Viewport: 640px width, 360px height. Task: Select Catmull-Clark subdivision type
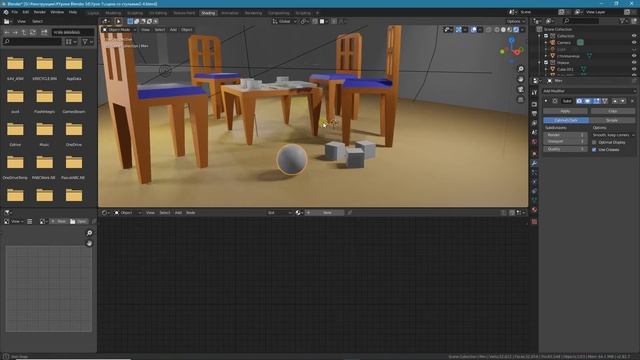coord(566,120)
